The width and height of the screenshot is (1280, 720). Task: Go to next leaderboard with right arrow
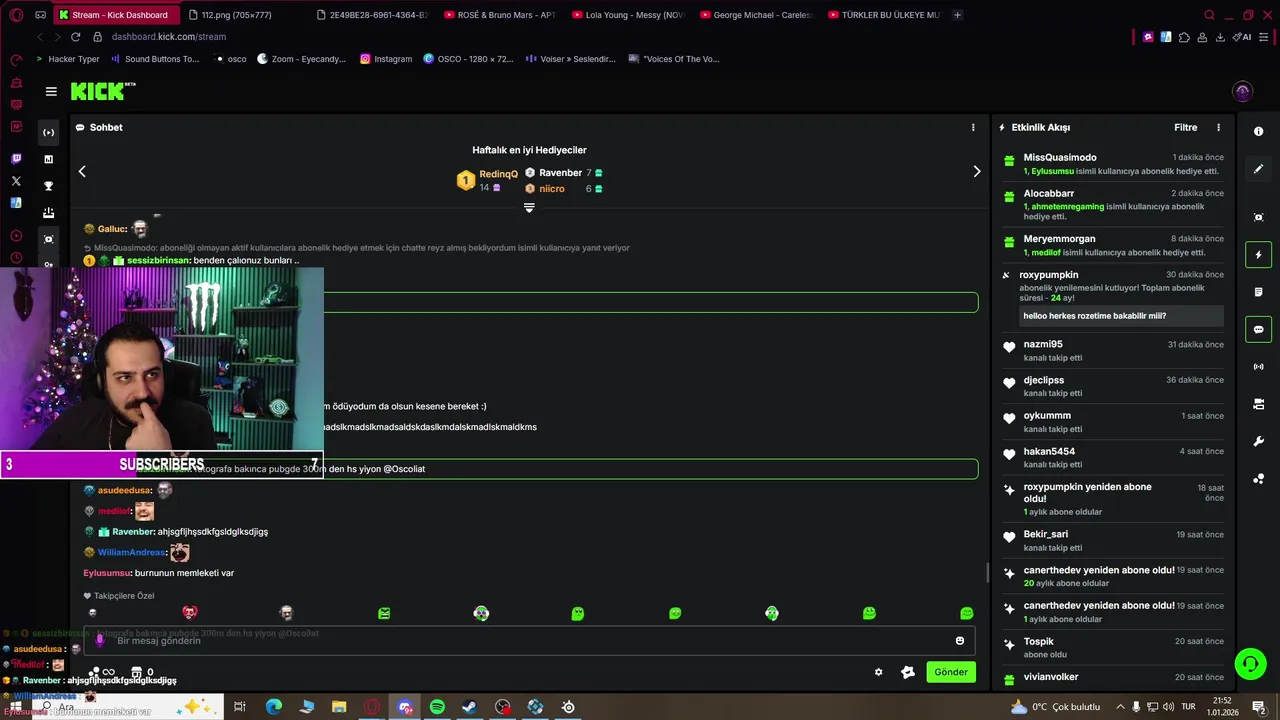coord(977,171)
